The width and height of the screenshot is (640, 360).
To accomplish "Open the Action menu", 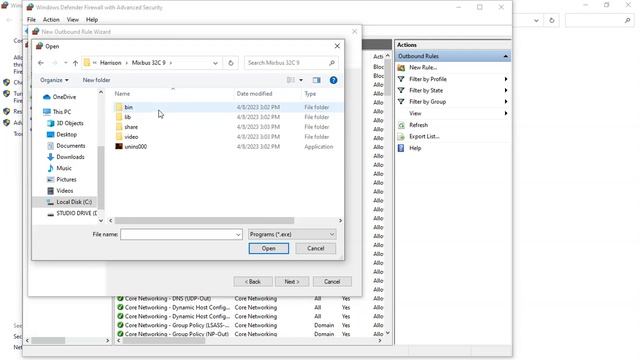I will tap(51, 20).
